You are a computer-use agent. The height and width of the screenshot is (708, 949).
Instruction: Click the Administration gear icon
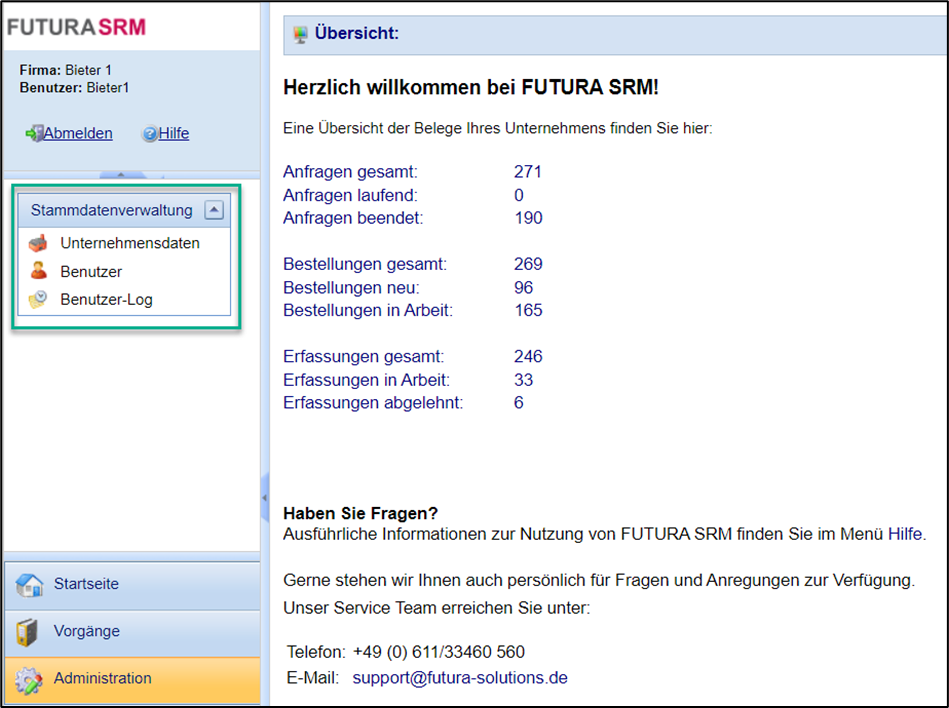28,679
